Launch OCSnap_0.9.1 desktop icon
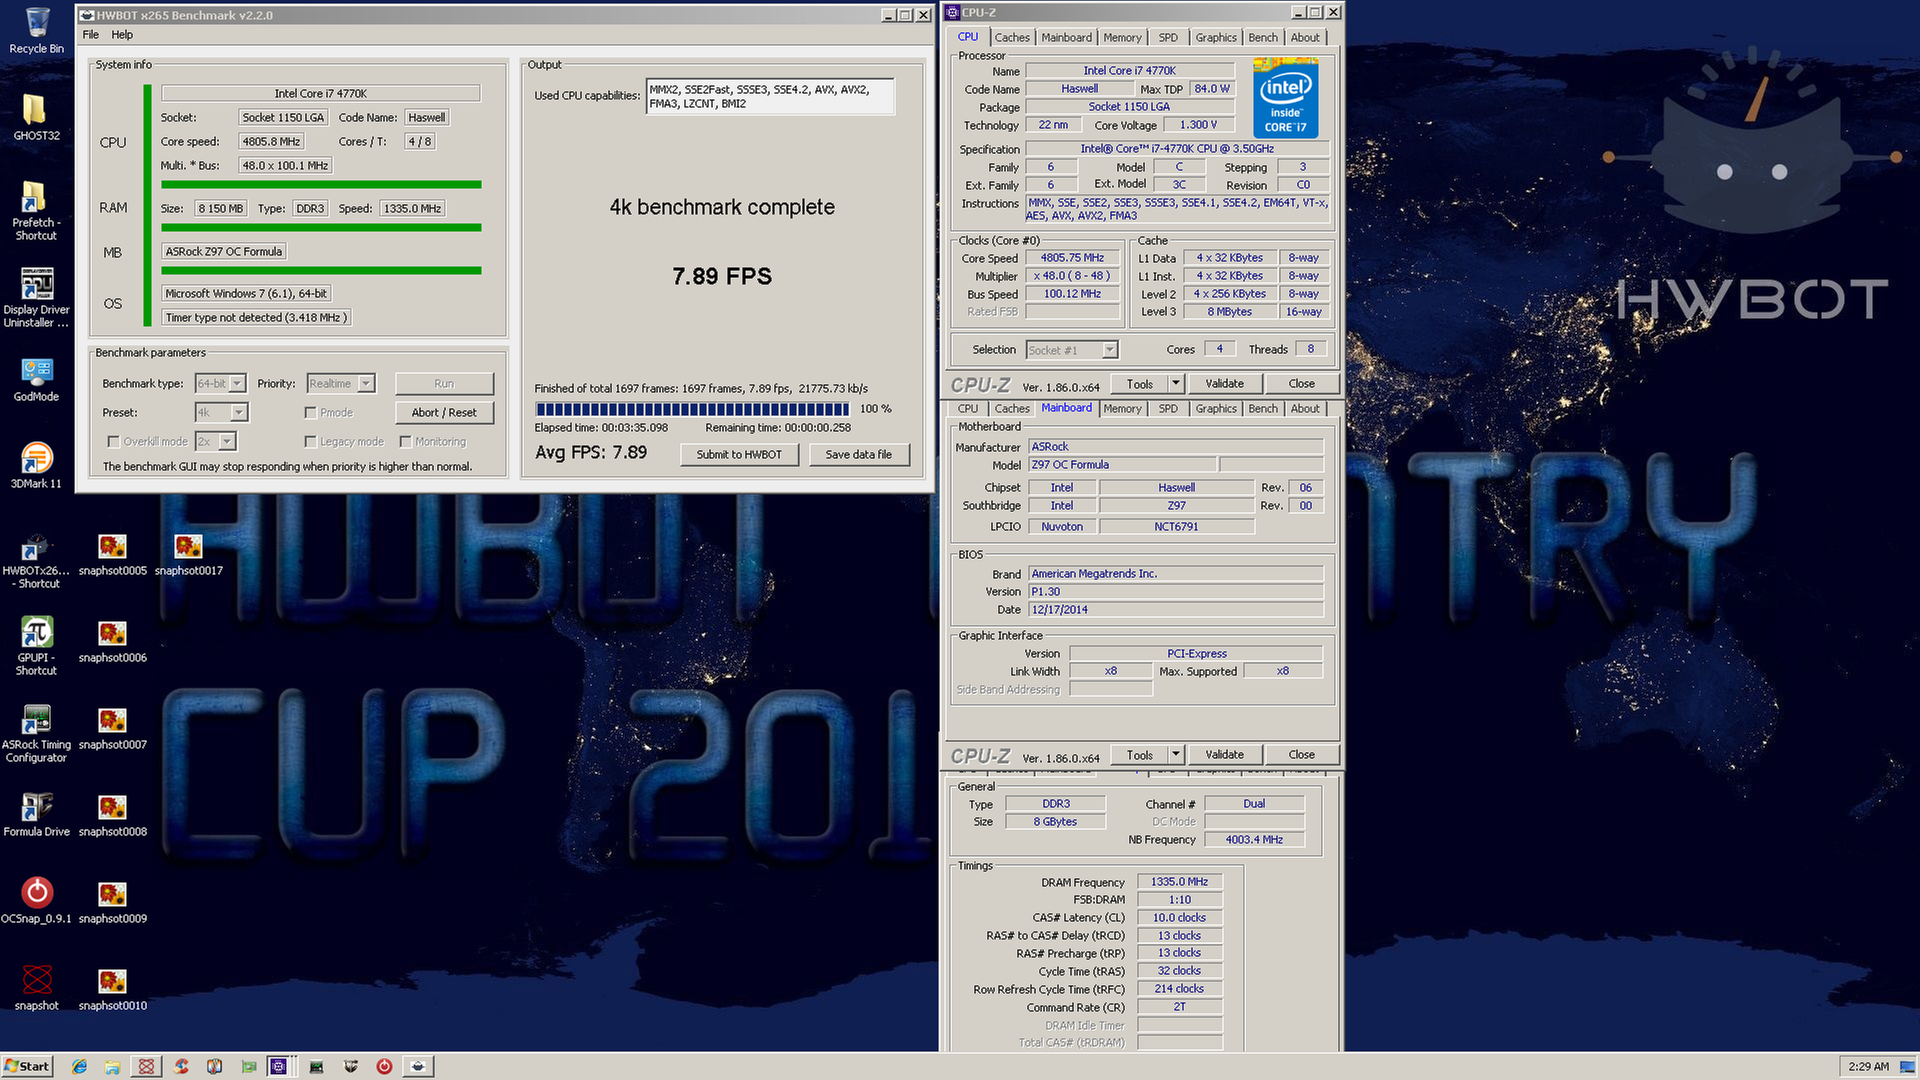The width and height of the screenshot is (1920, 1080). pyautogui.click(x=37, y=900)
